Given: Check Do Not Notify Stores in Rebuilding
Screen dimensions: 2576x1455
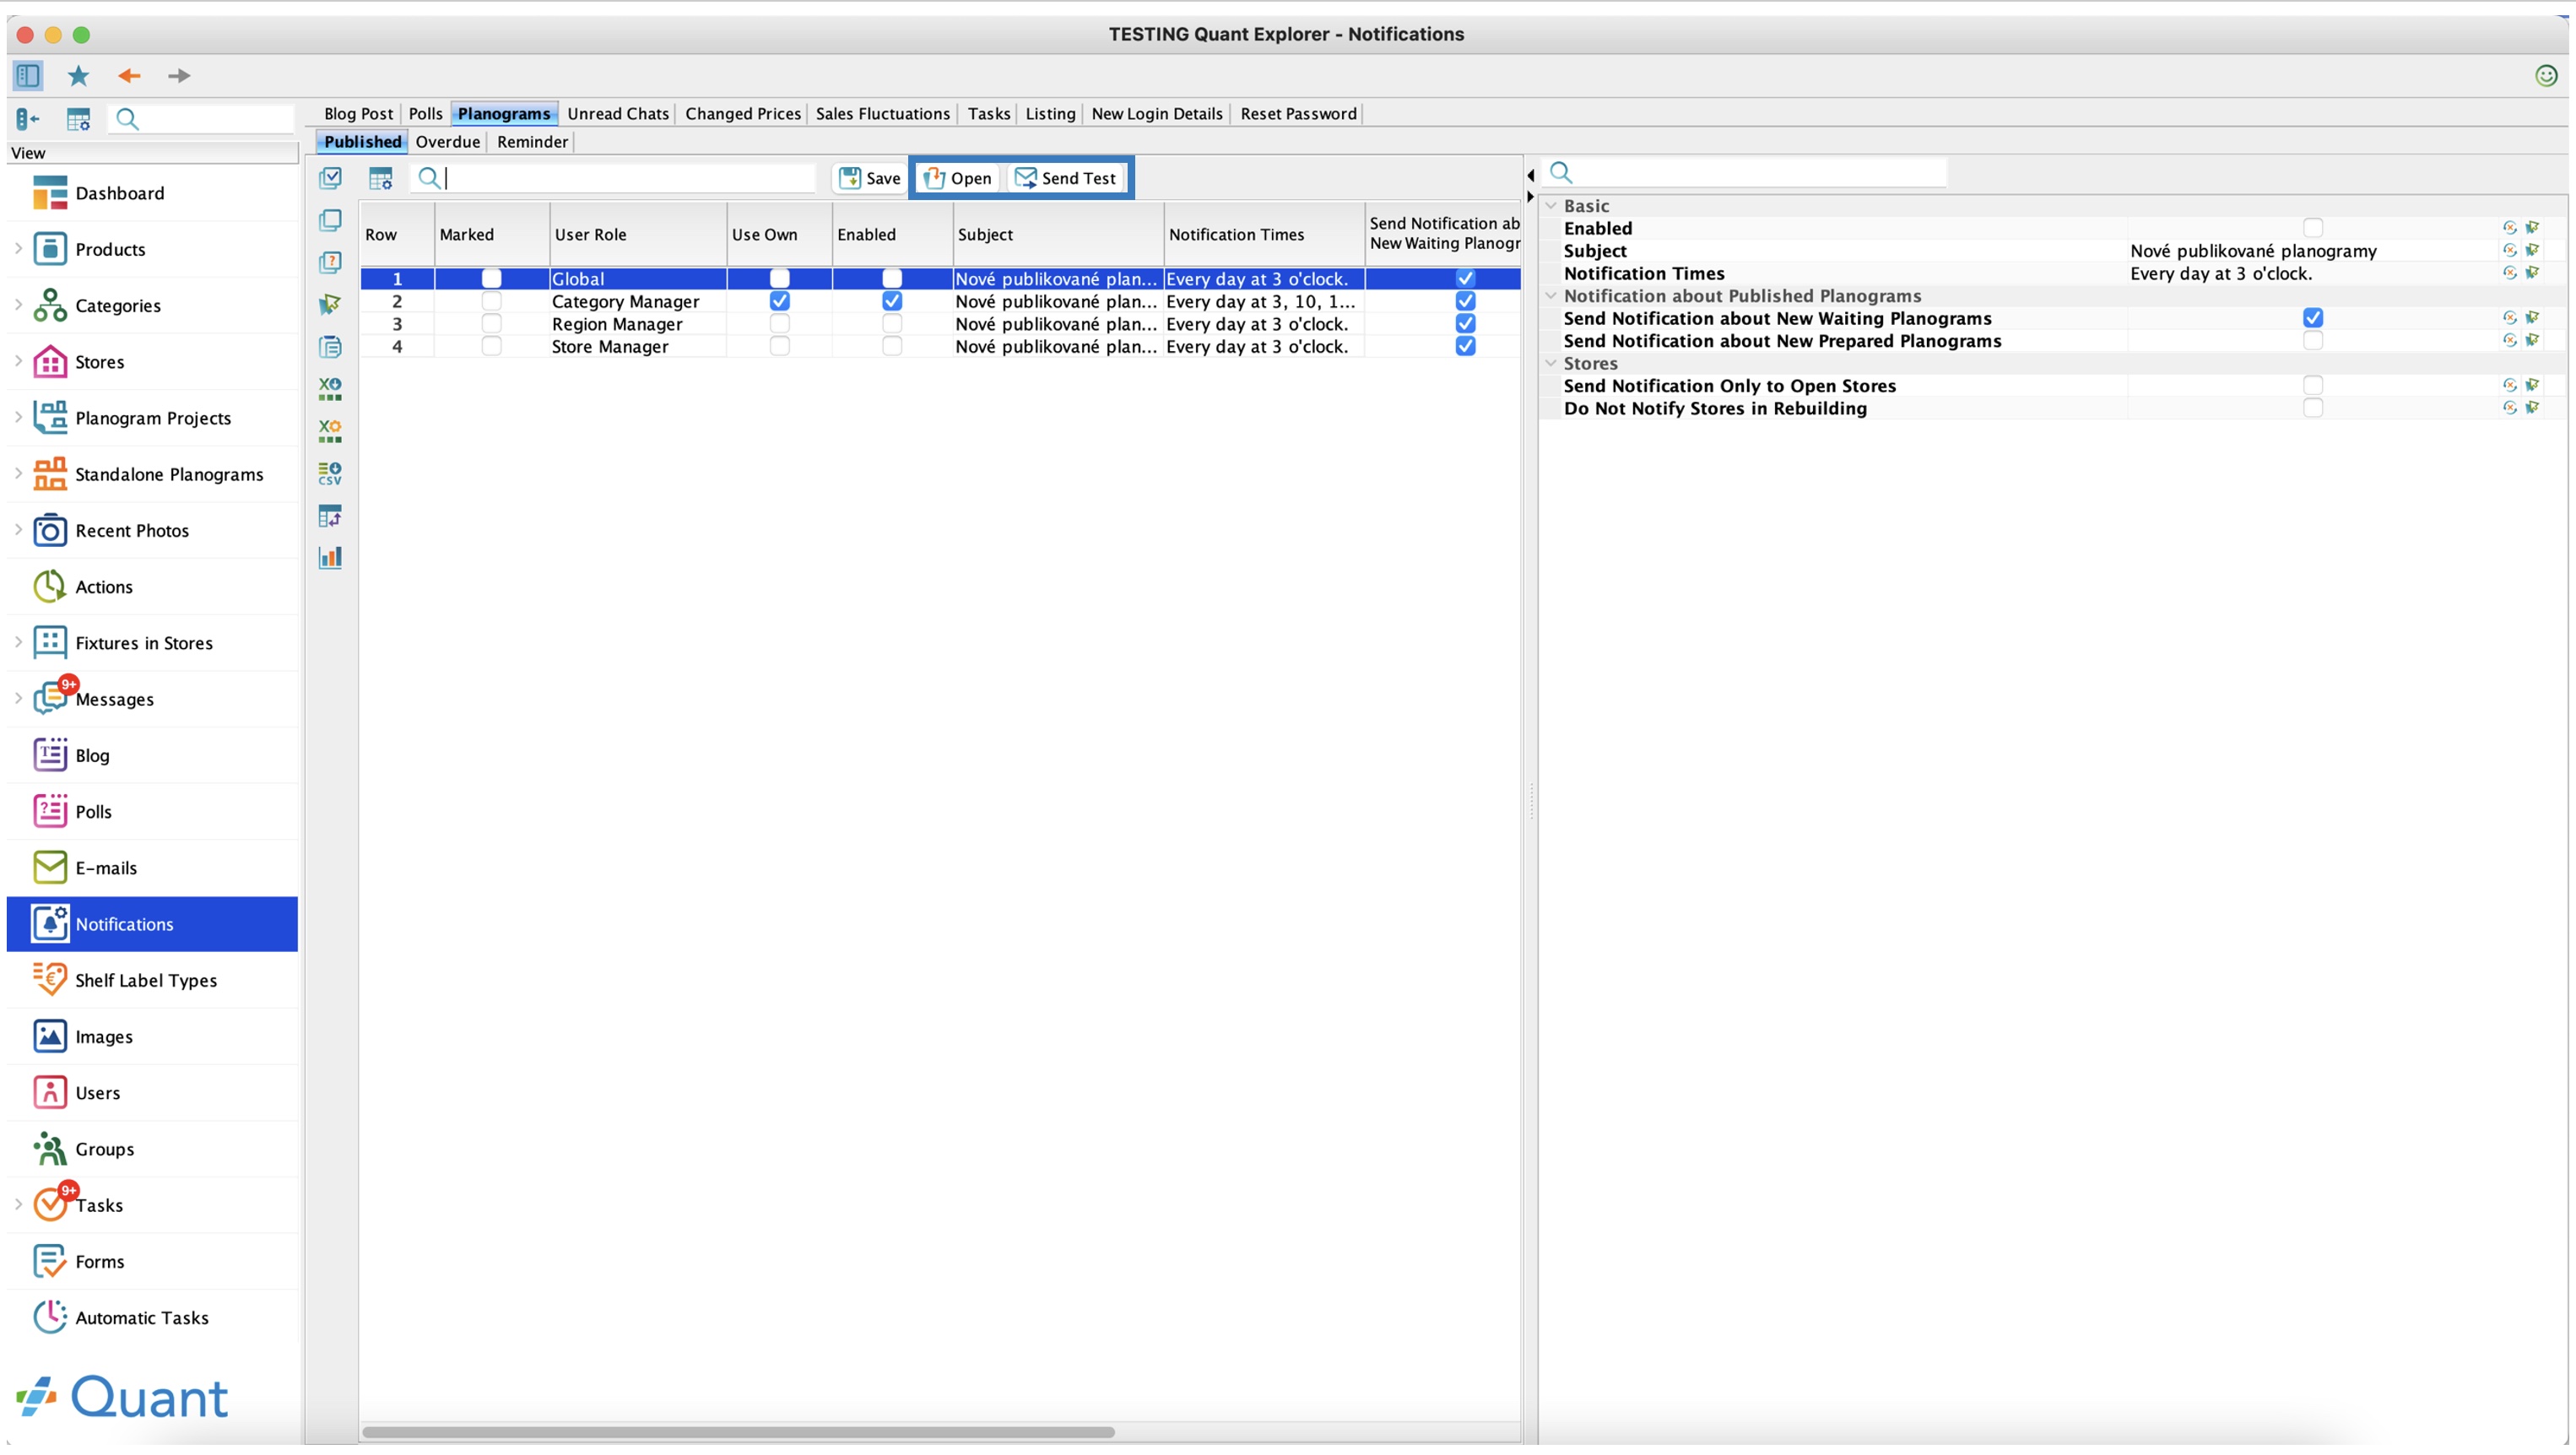Looking at the screenshot, I should pos(2312,408).
